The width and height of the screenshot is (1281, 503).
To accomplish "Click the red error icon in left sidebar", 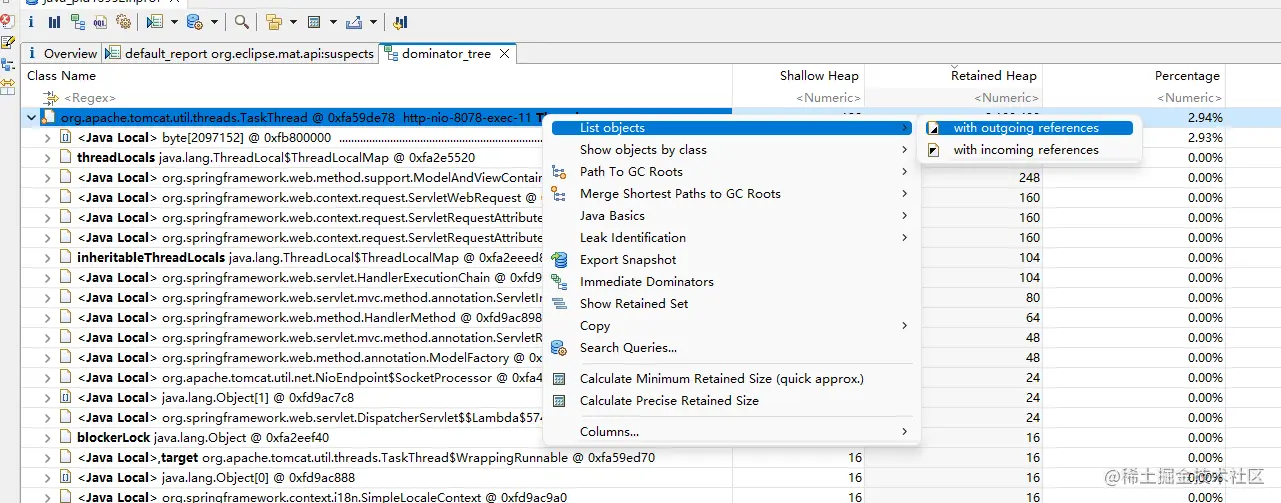I will point(7,20).
